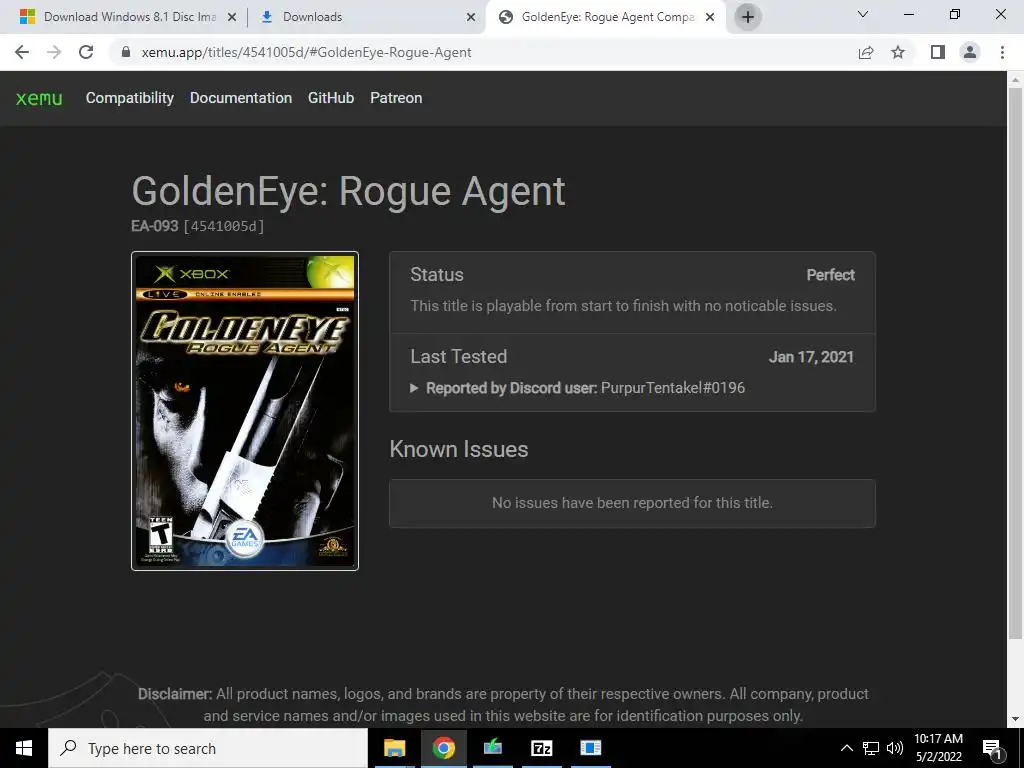Click the address bar URL

click(x=306, y=52)
